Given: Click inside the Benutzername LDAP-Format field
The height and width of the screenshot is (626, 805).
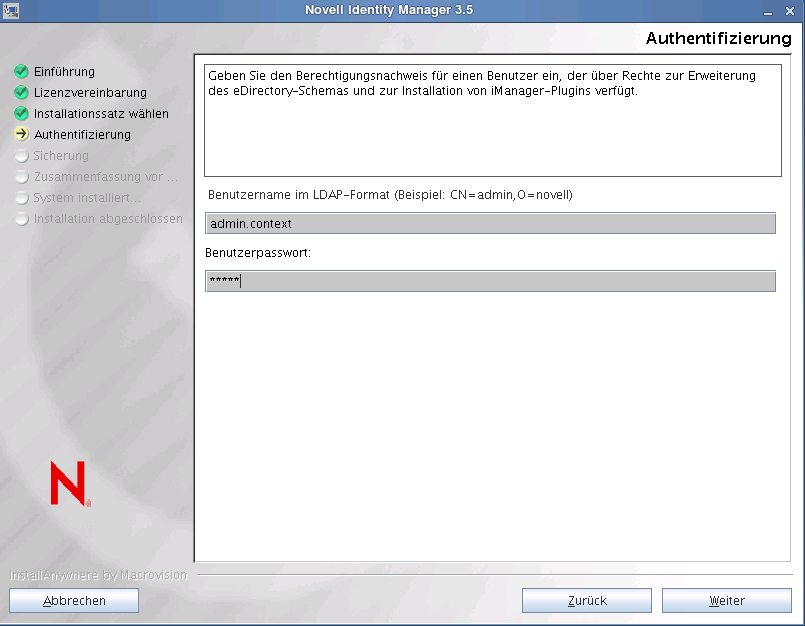Looking at the screenshot, I should (490, 223).
